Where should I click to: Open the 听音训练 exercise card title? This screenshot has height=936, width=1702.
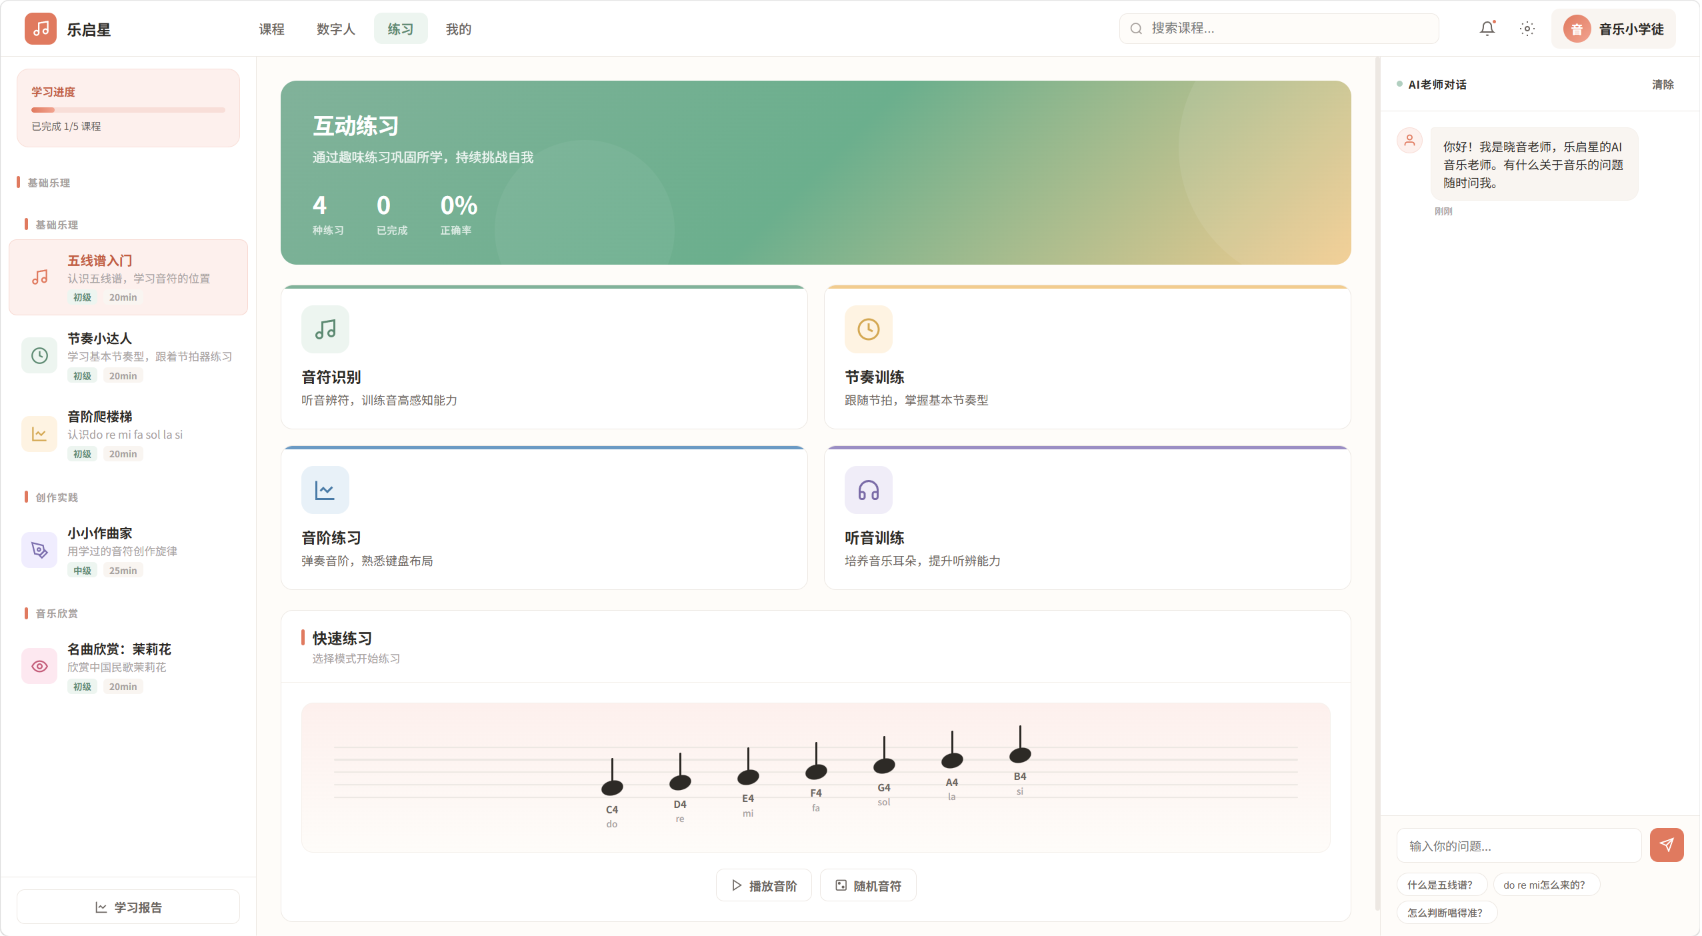pyautogui.click(x=874, y=538)
